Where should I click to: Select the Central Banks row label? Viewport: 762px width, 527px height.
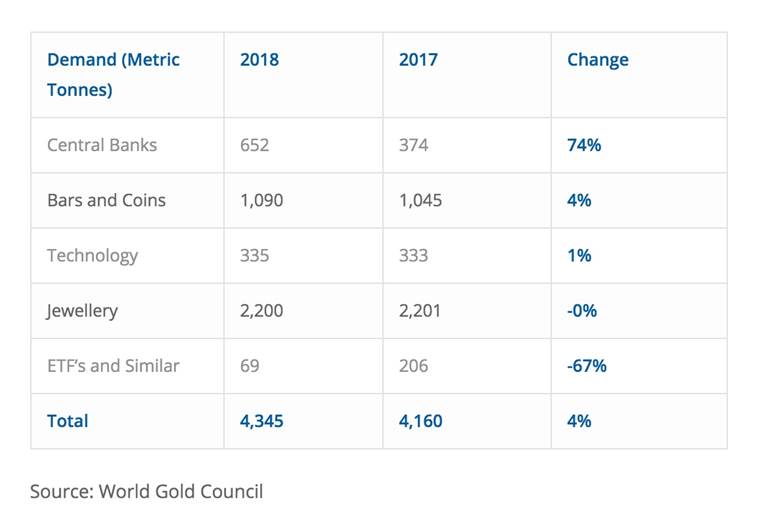tap(102, 145)
